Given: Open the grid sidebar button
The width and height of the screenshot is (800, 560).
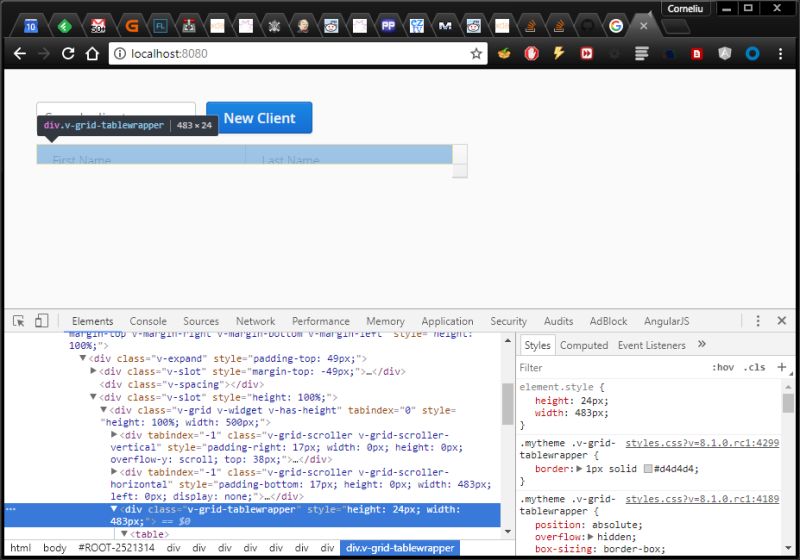Looking at the screenshot, I should tap(460, 154).
